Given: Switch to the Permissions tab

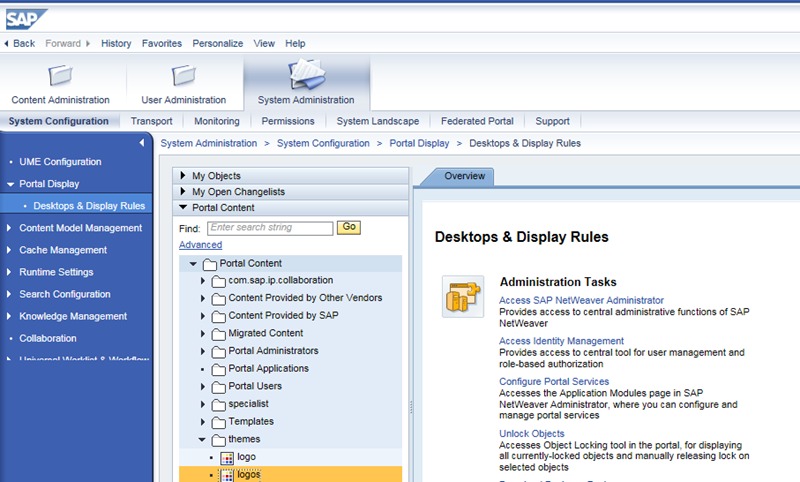Looking at the screenshot, I should click(x=288, y=121).
